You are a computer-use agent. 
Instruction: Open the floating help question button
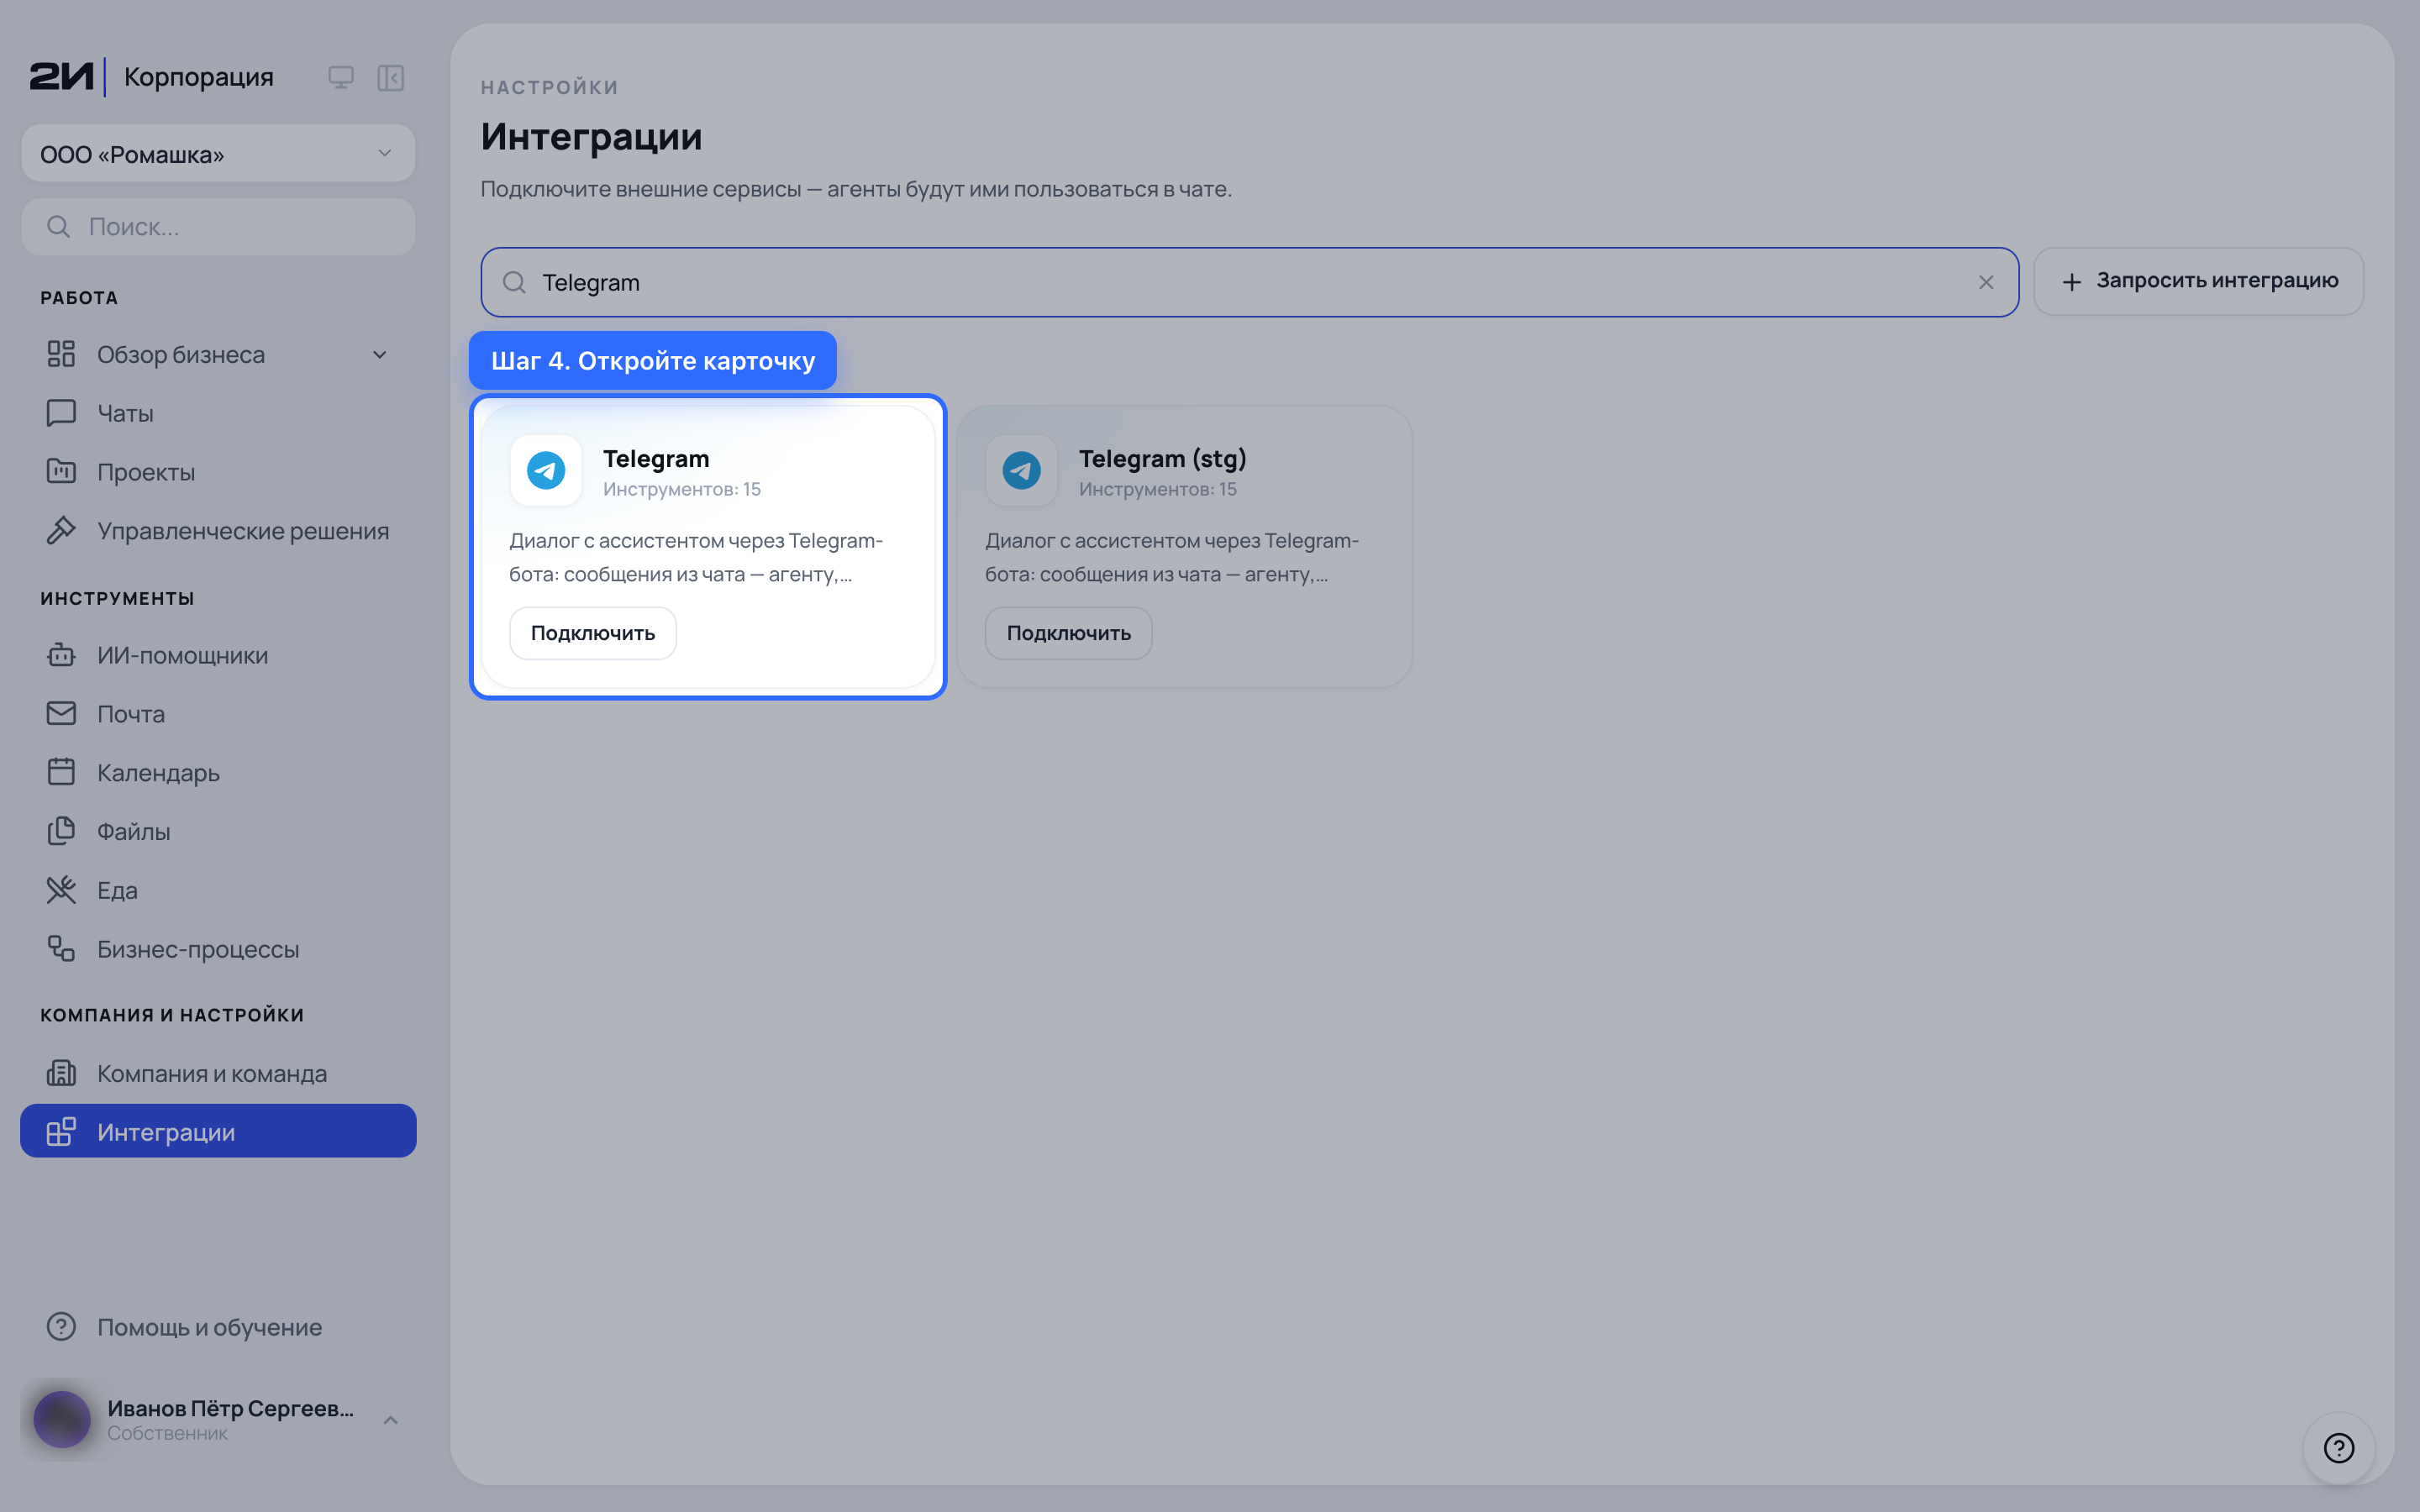[x=2339, y=1447]
